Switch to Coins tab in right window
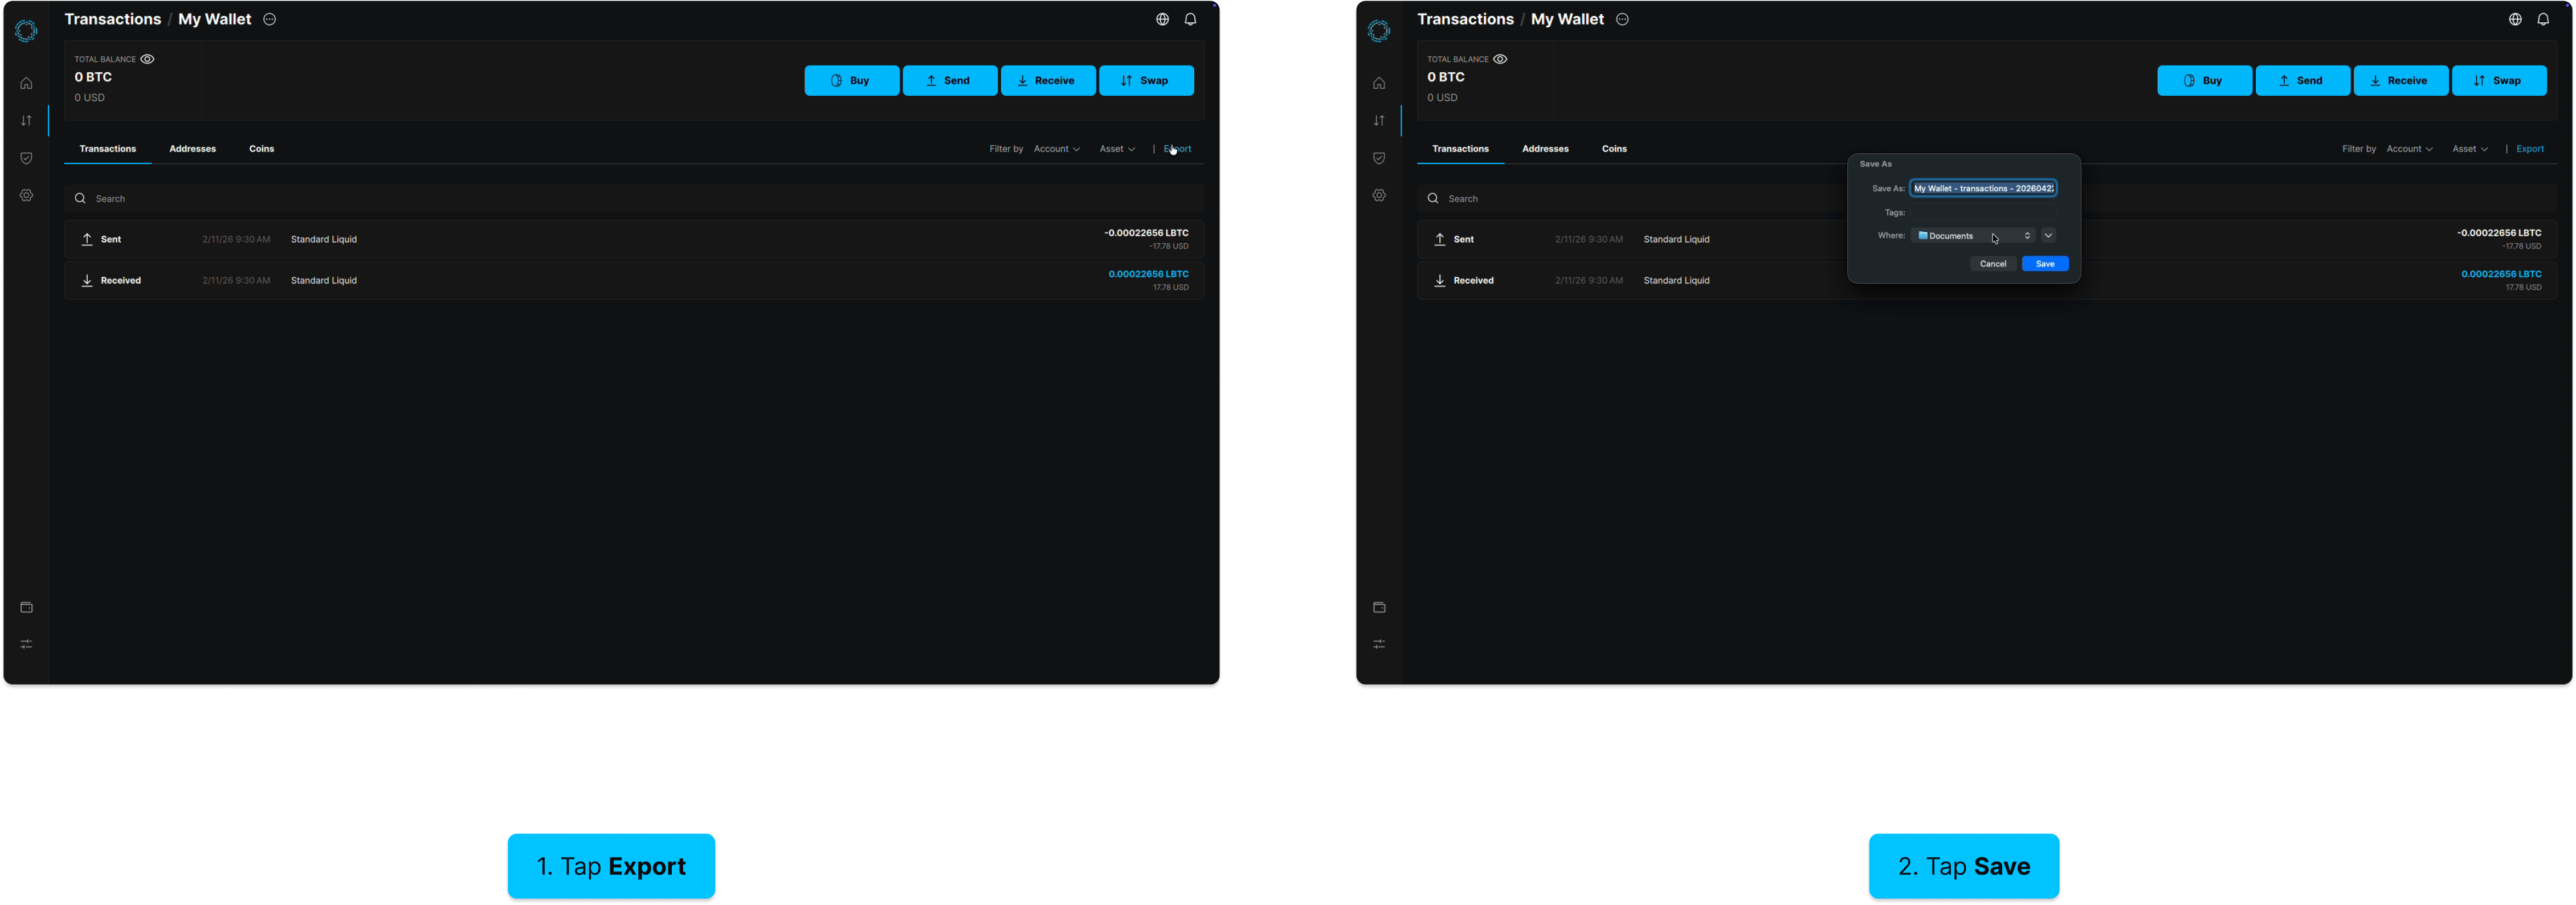This screenshot has height=905, width=2576. (x=1614, y=149)
